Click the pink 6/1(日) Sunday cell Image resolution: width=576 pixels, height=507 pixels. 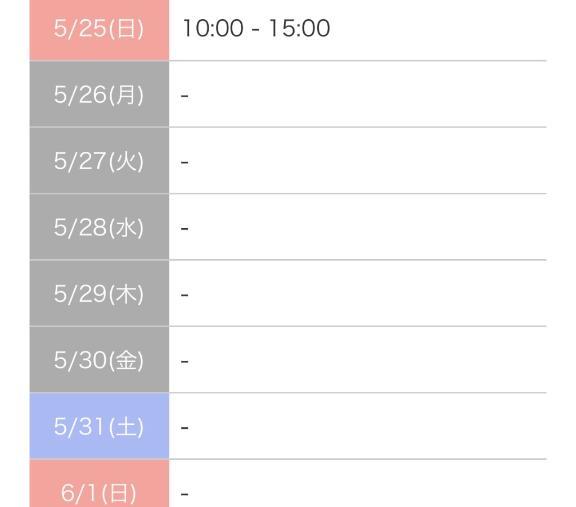[99, 484]
